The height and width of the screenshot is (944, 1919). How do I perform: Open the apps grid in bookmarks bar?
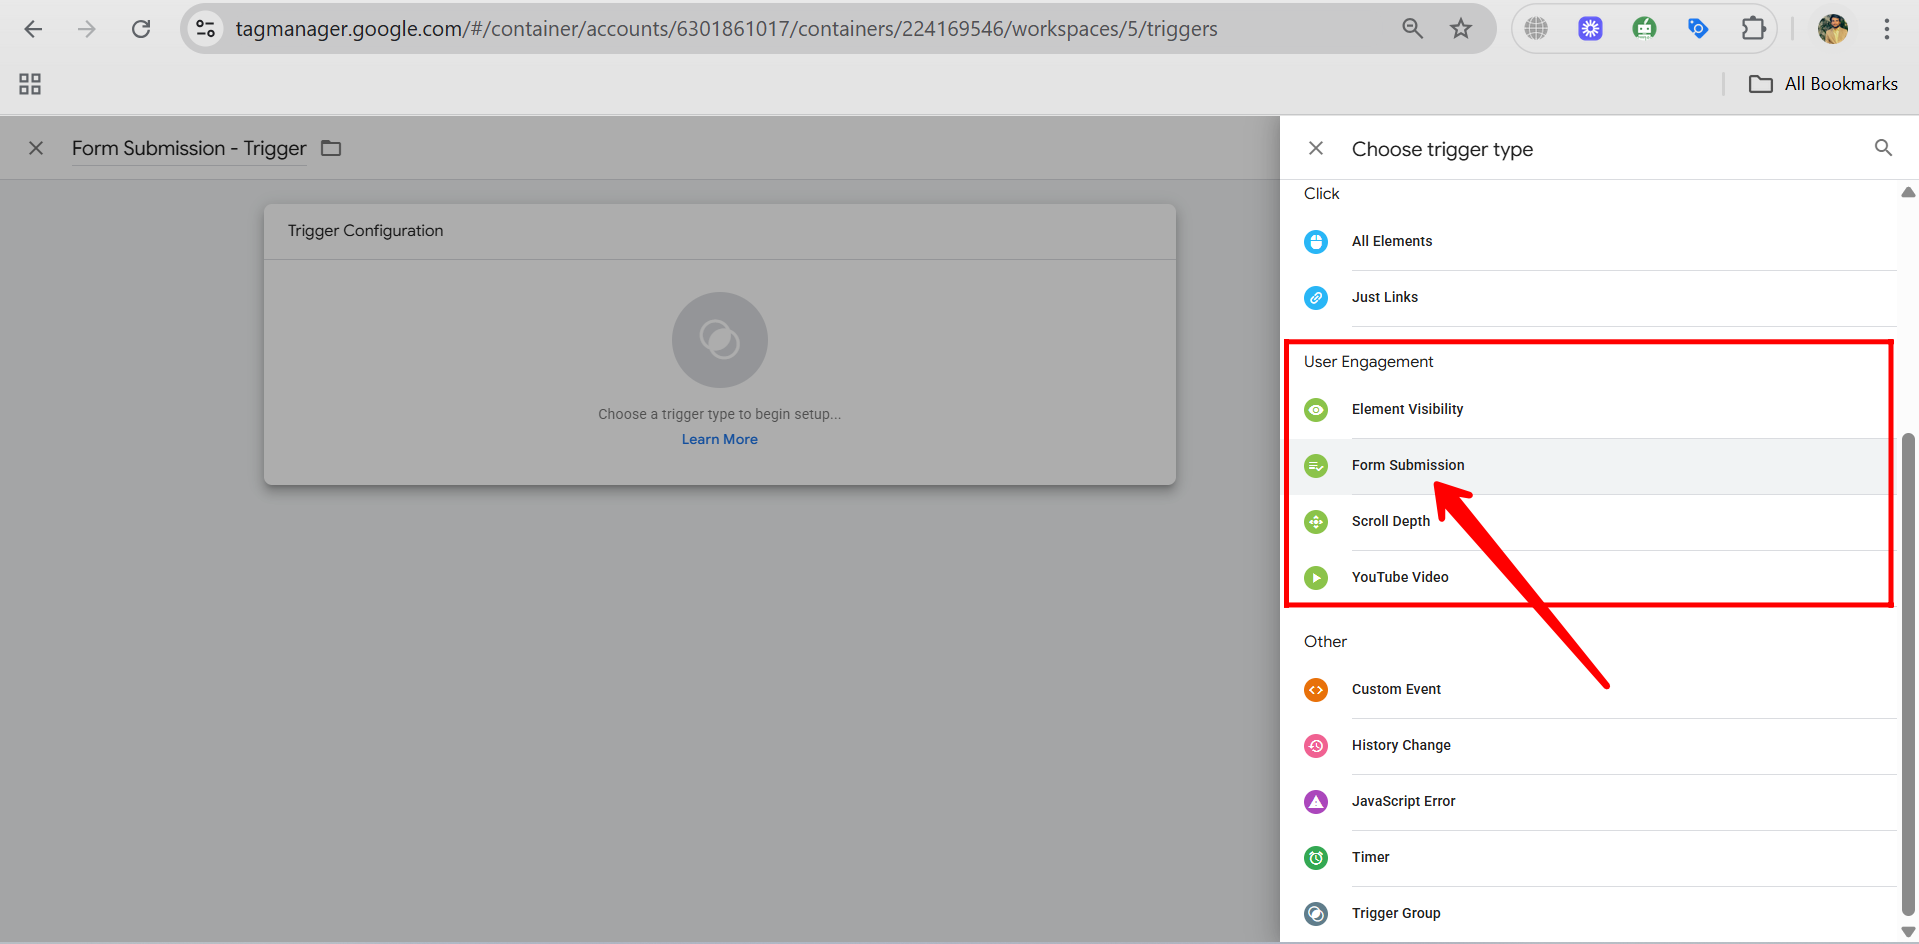point(30,84)
